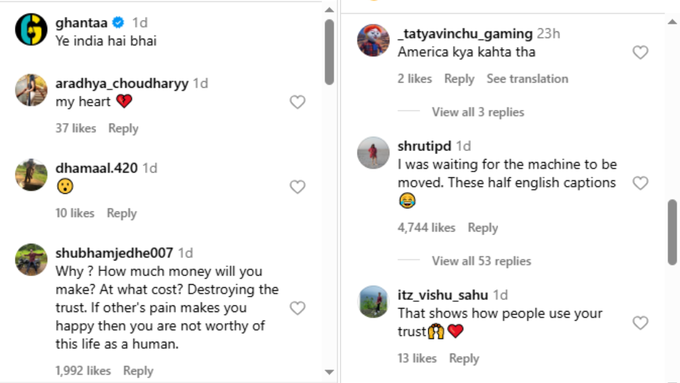Click the left comments panel scrollbar thumb
The width and height of the screenshot is (680, 383).
point(329,52)
